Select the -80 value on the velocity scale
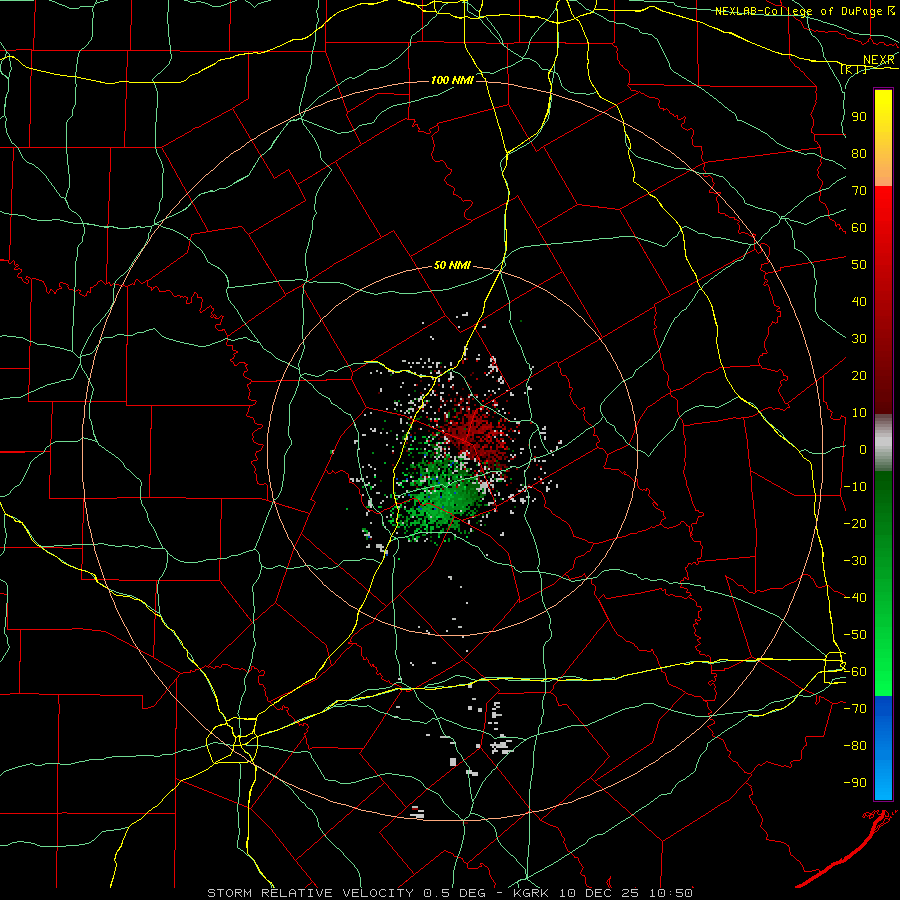 click(855, 746)
